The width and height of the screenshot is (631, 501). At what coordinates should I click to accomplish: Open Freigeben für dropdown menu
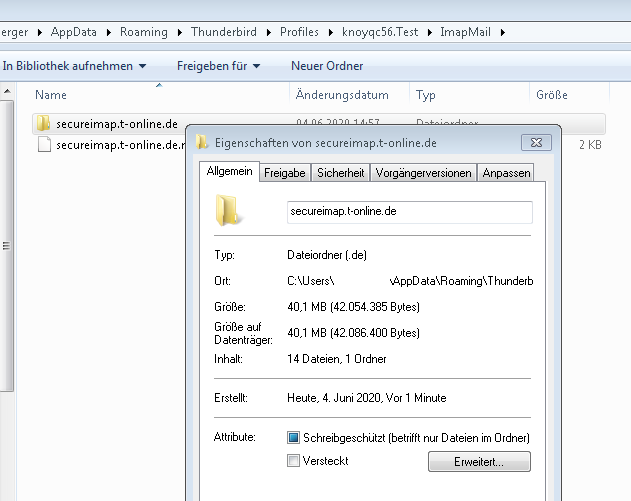coord(219,66)
